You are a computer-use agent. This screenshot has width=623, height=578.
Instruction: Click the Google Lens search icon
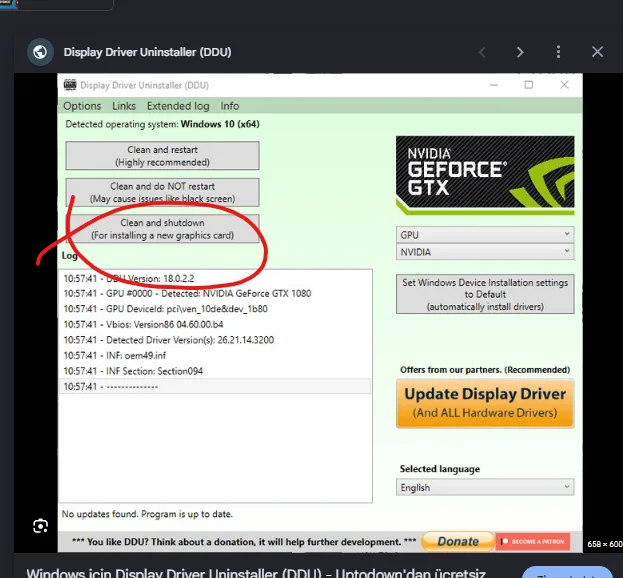40,526
